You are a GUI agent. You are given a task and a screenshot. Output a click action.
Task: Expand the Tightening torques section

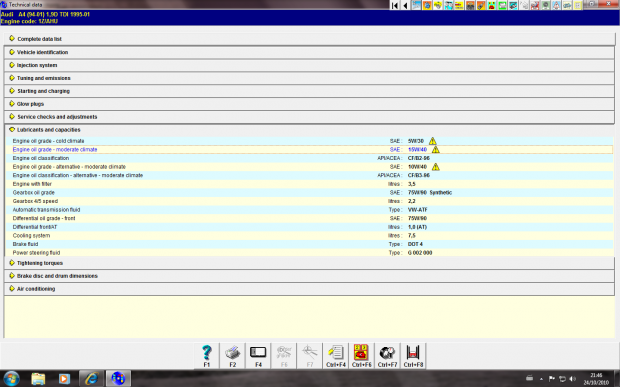310,263
